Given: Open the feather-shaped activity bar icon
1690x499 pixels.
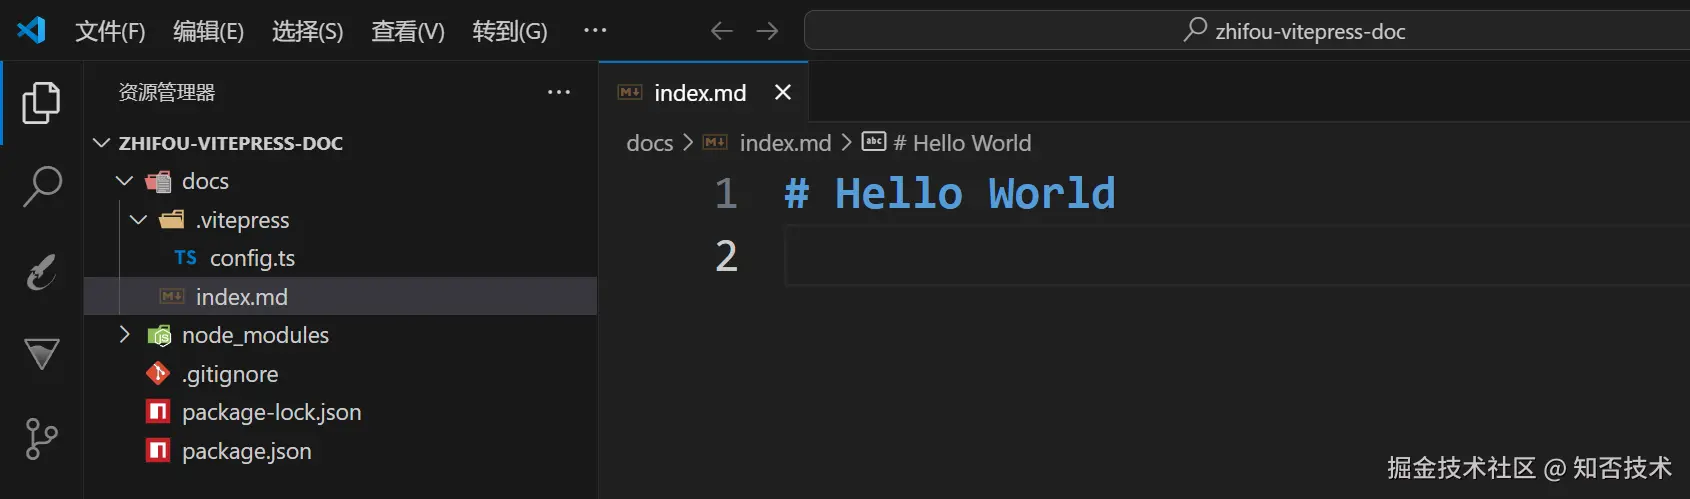Looking at the screenshot, I should click(x=41, y=271).
